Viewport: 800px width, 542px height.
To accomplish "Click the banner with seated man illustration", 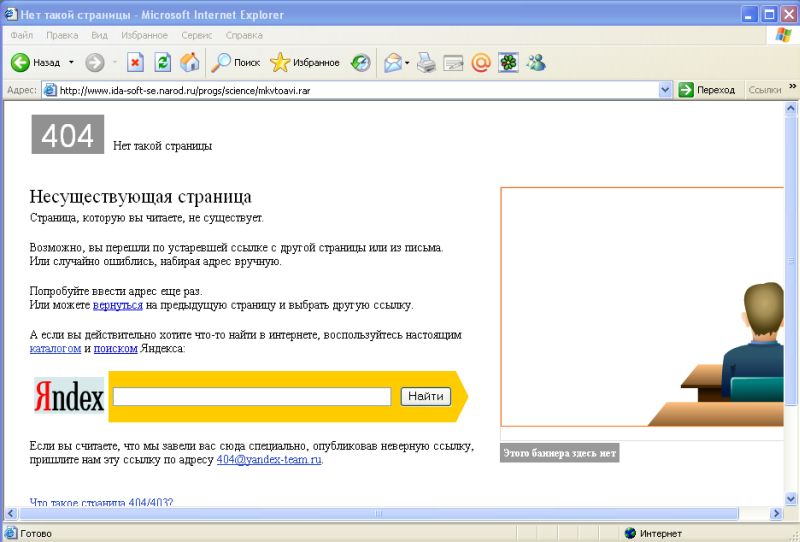I will 642,306.
